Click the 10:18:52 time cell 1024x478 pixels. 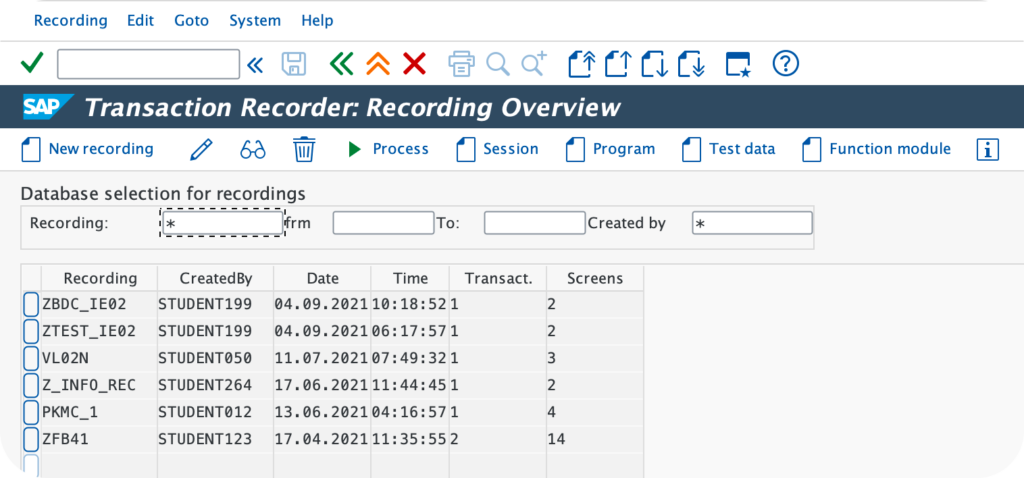click(x=410, y=304)
